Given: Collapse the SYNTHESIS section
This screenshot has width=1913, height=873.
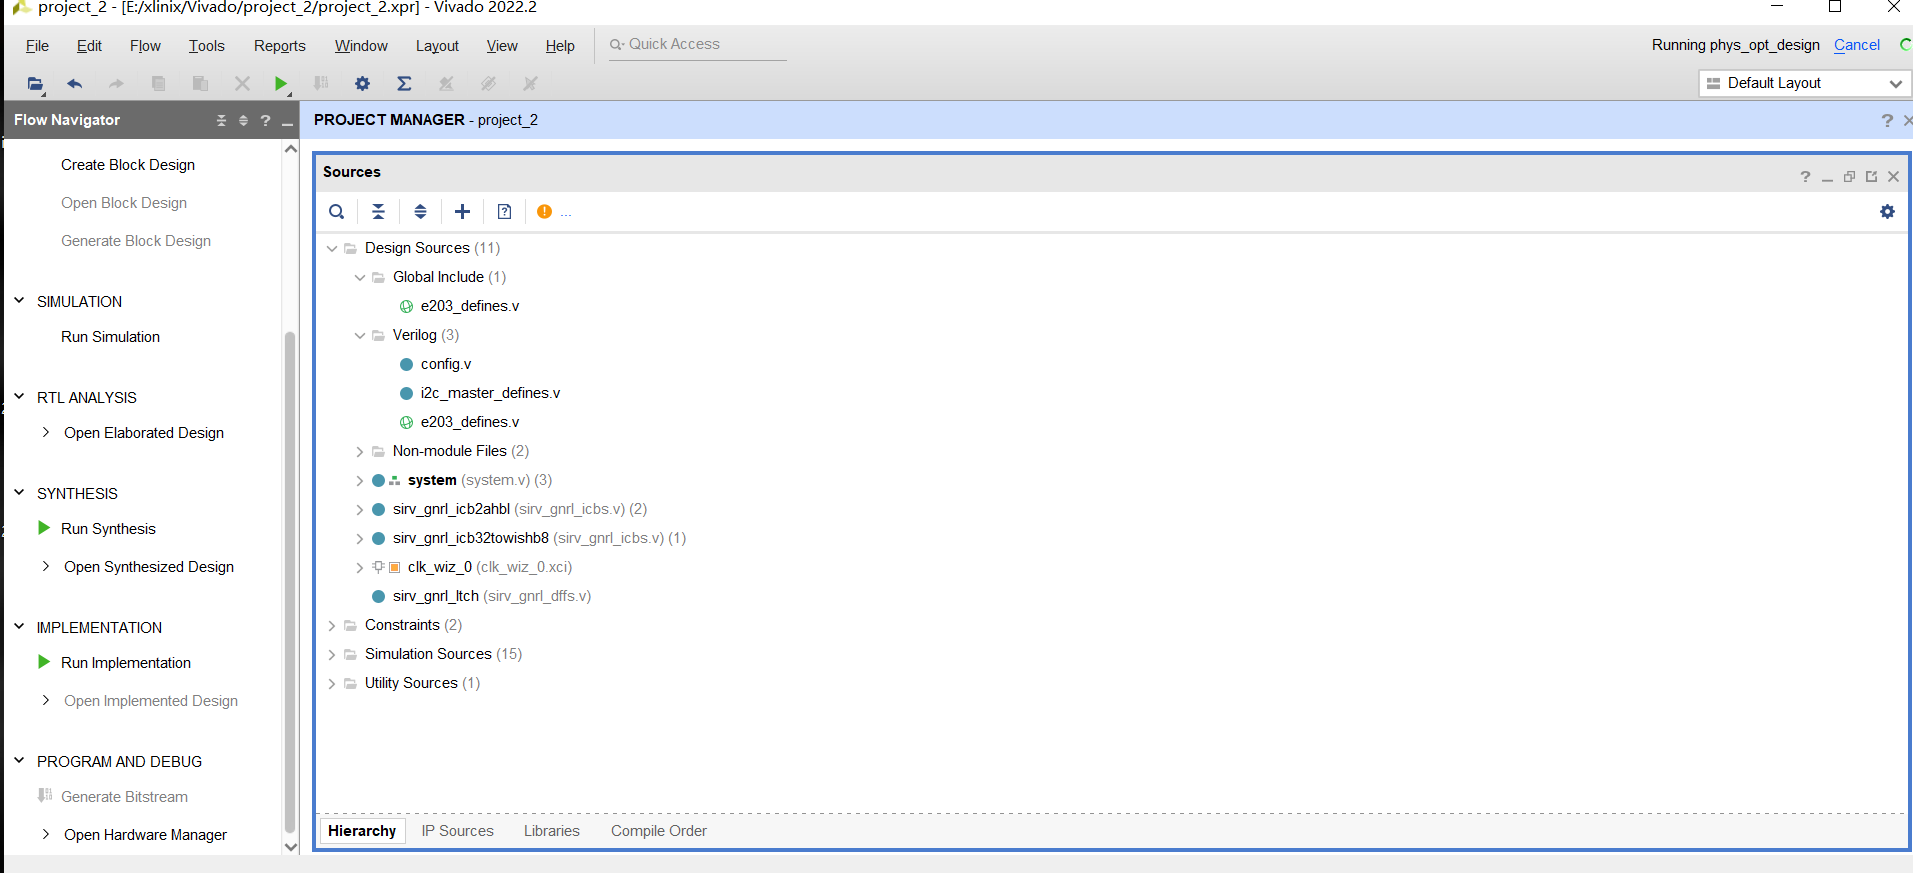Looking at the screenshot, I should [x=19, y=492].
